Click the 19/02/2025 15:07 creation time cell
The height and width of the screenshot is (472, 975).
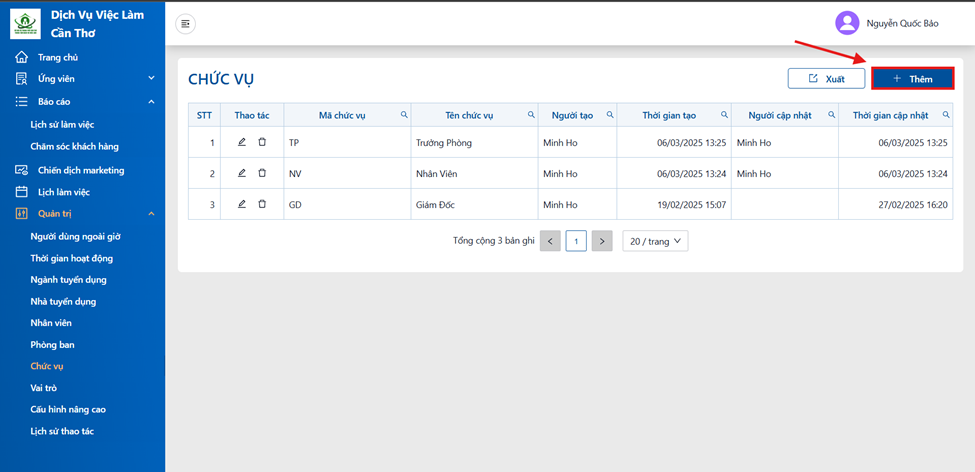coord(674,204)
